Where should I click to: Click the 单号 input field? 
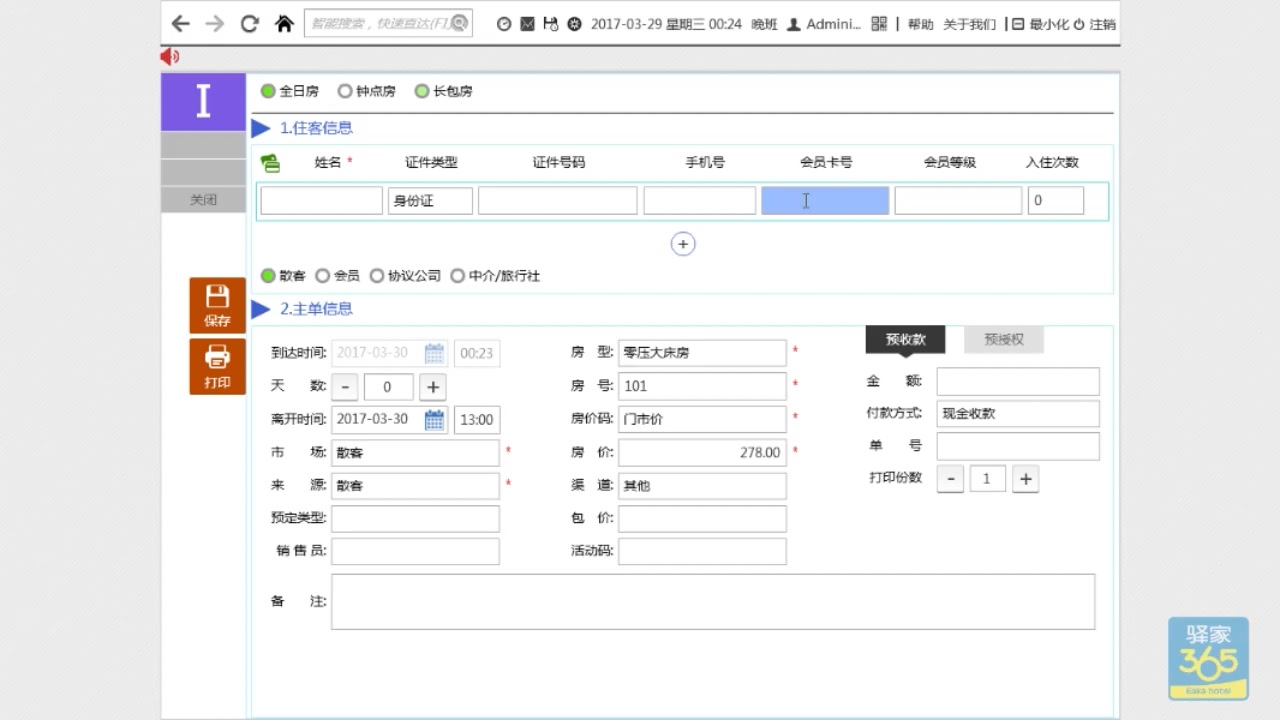point(1018,446)
